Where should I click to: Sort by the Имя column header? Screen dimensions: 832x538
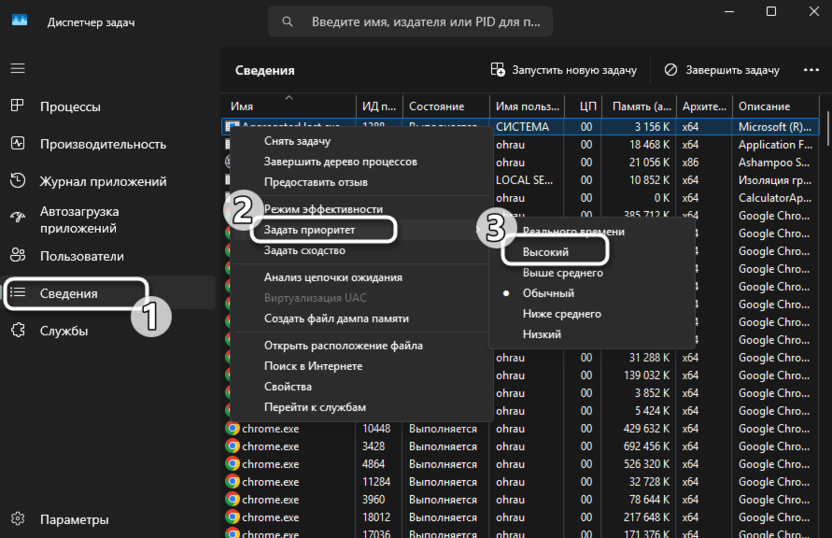pyautogui.click(x=242, y=106)
